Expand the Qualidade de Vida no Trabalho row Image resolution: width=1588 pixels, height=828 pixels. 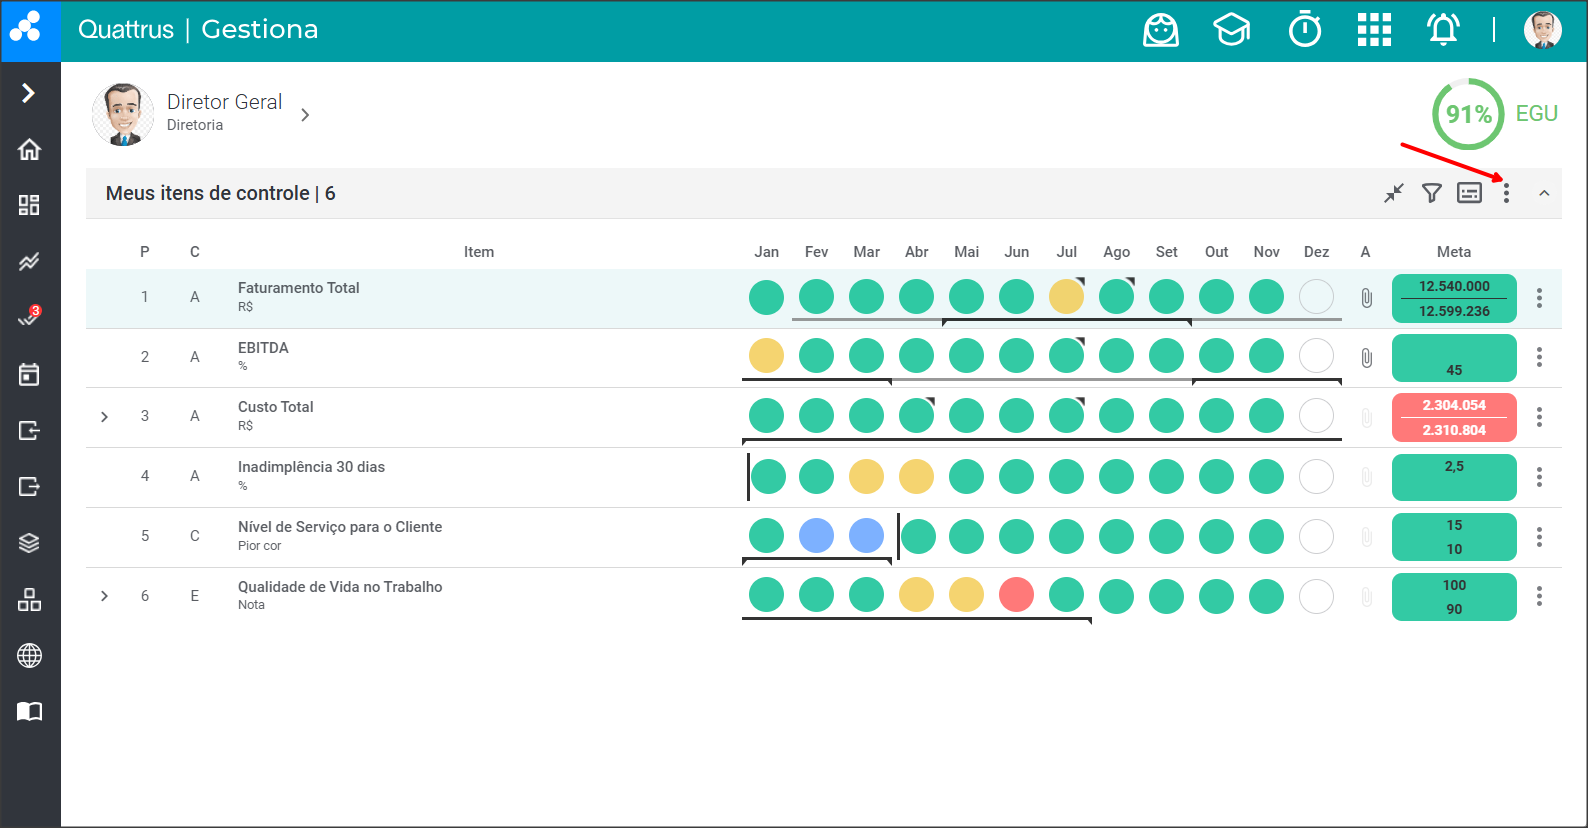coord(105,596)
